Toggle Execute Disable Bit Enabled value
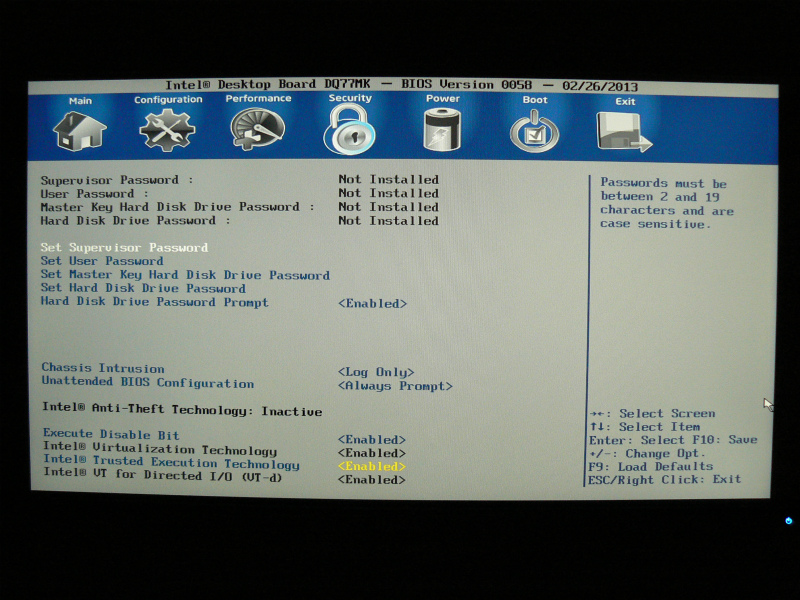Screen dimensions: 800x600 tap(372, 440)
